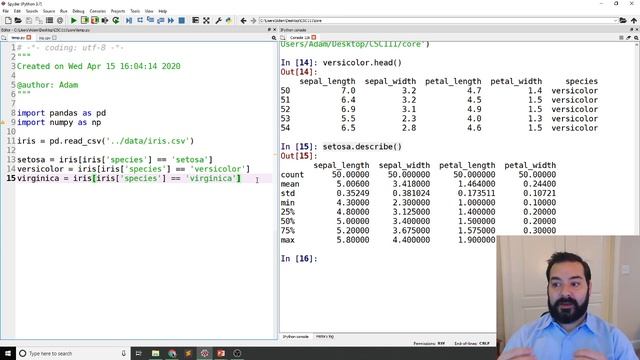Create a new file via toolbar icon
The width and height of the screenshot is (640, 360).
pos(8,20)
